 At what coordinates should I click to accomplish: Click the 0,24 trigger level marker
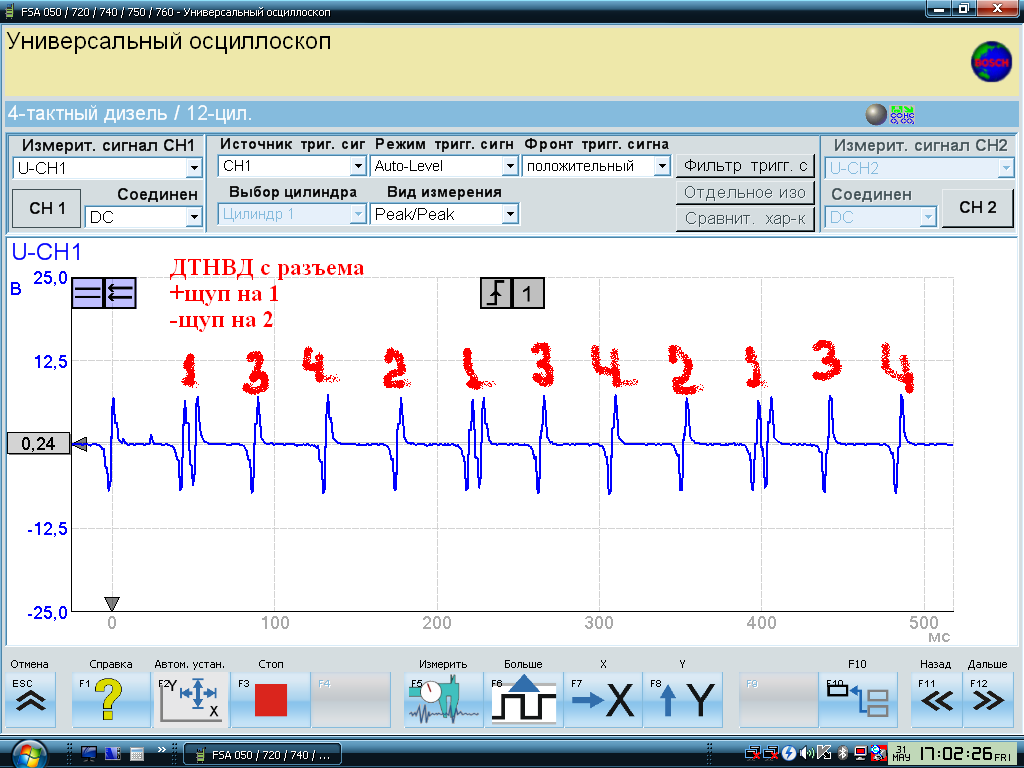click(38, 444)
